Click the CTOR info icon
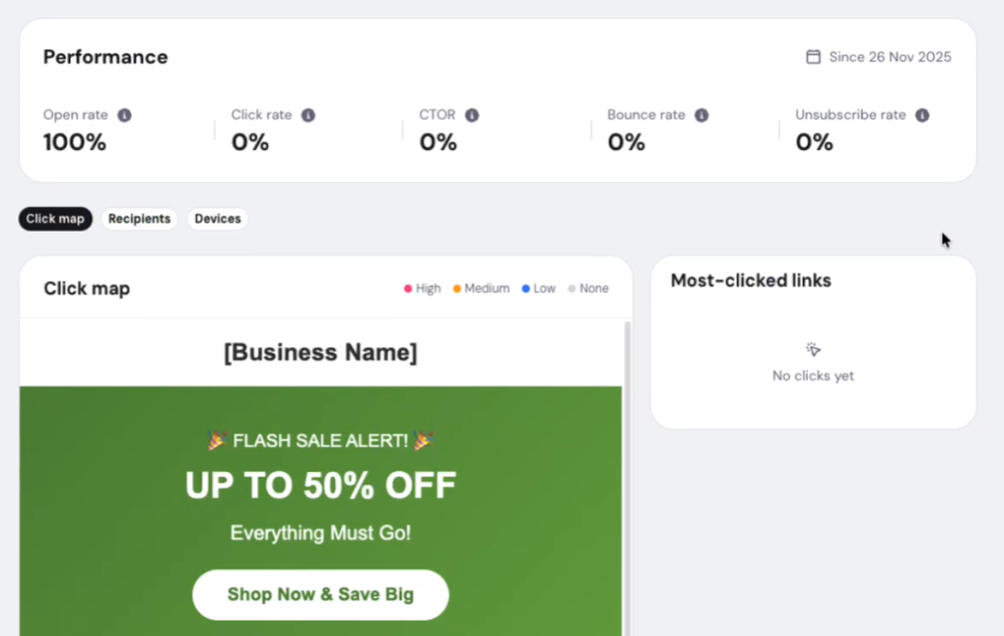Viewport: 1004px width, 636px height. click(472, 115)
